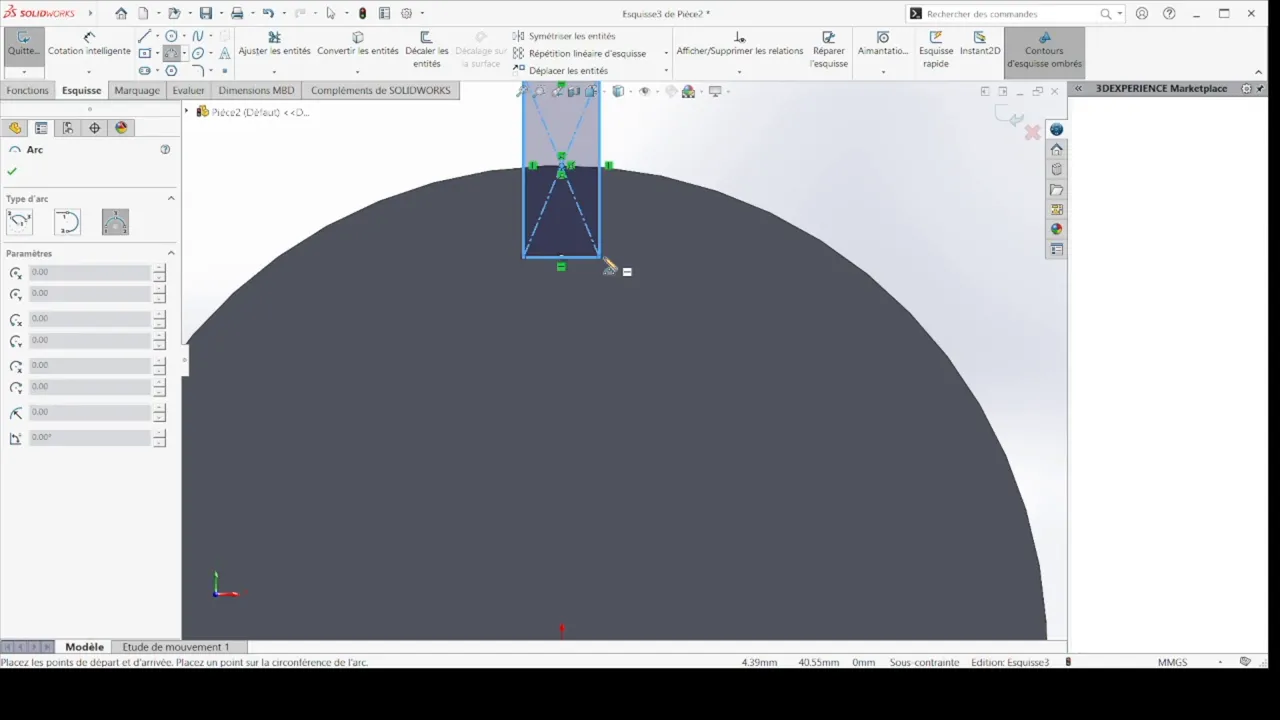Collapse the Paramètres section

coord(171,253)
